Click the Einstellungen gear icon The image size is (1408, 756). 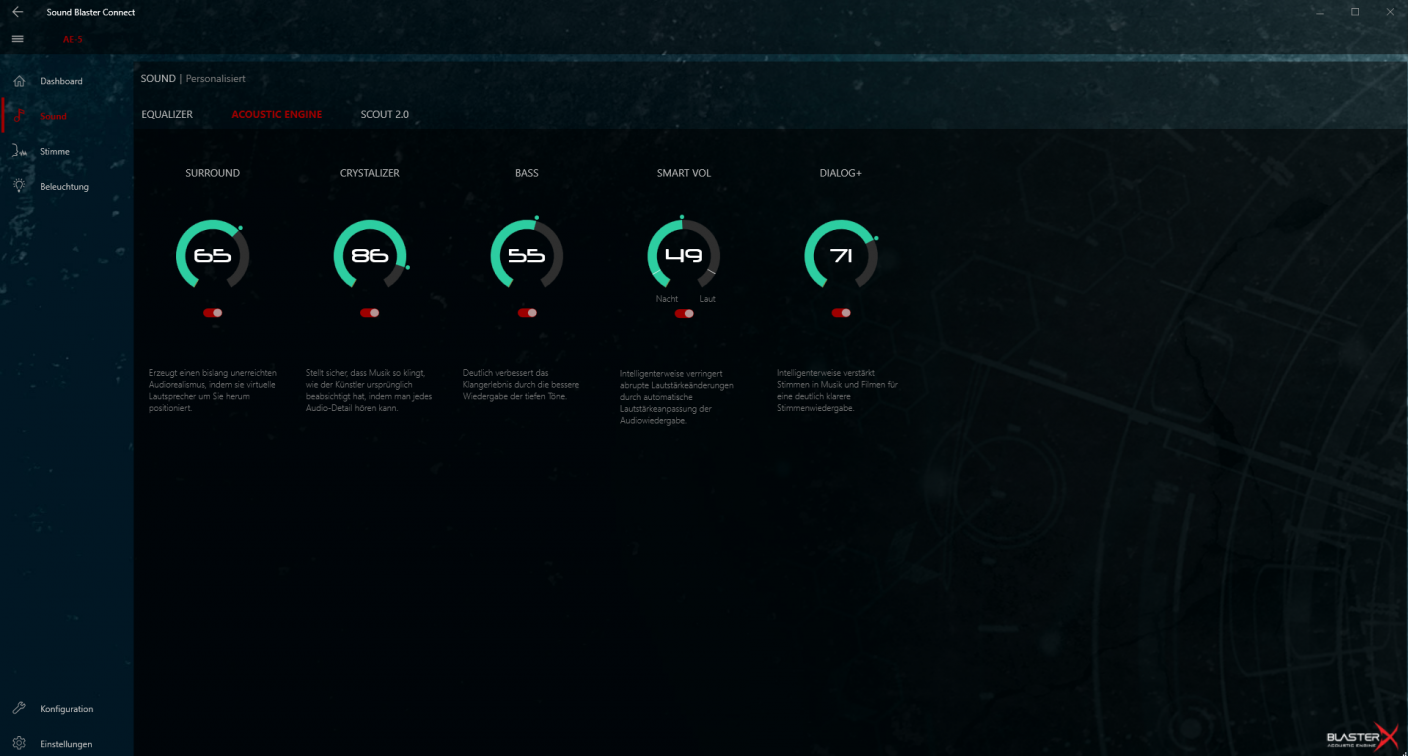20,743
